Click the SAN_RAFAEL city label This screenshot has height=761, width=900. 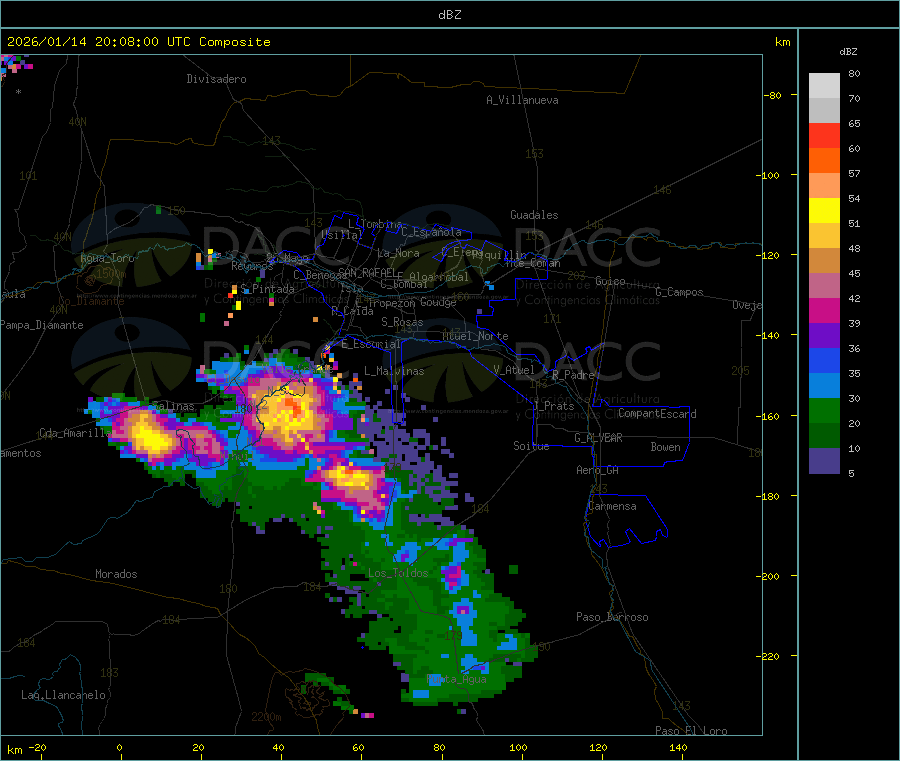367,272
